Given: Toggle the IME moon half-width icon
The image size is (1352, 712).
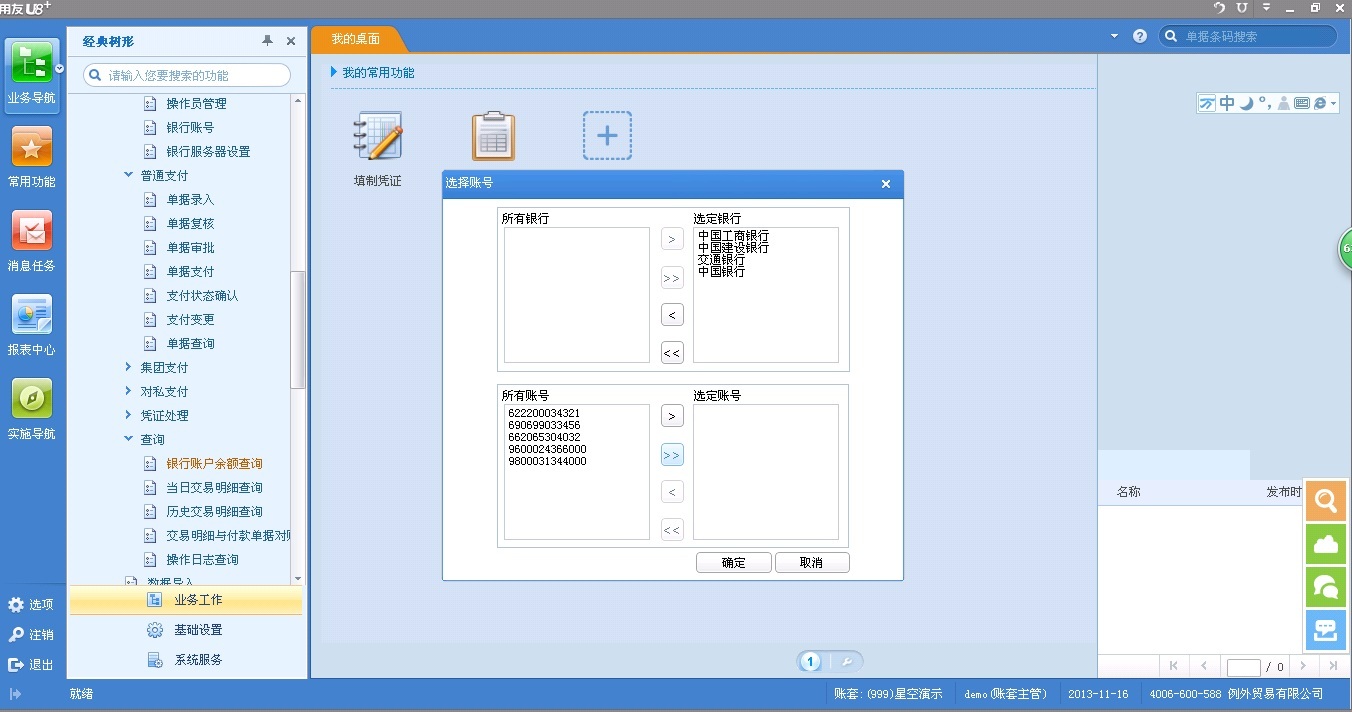Looking at the screenshot, I should tap(1246, 103).
